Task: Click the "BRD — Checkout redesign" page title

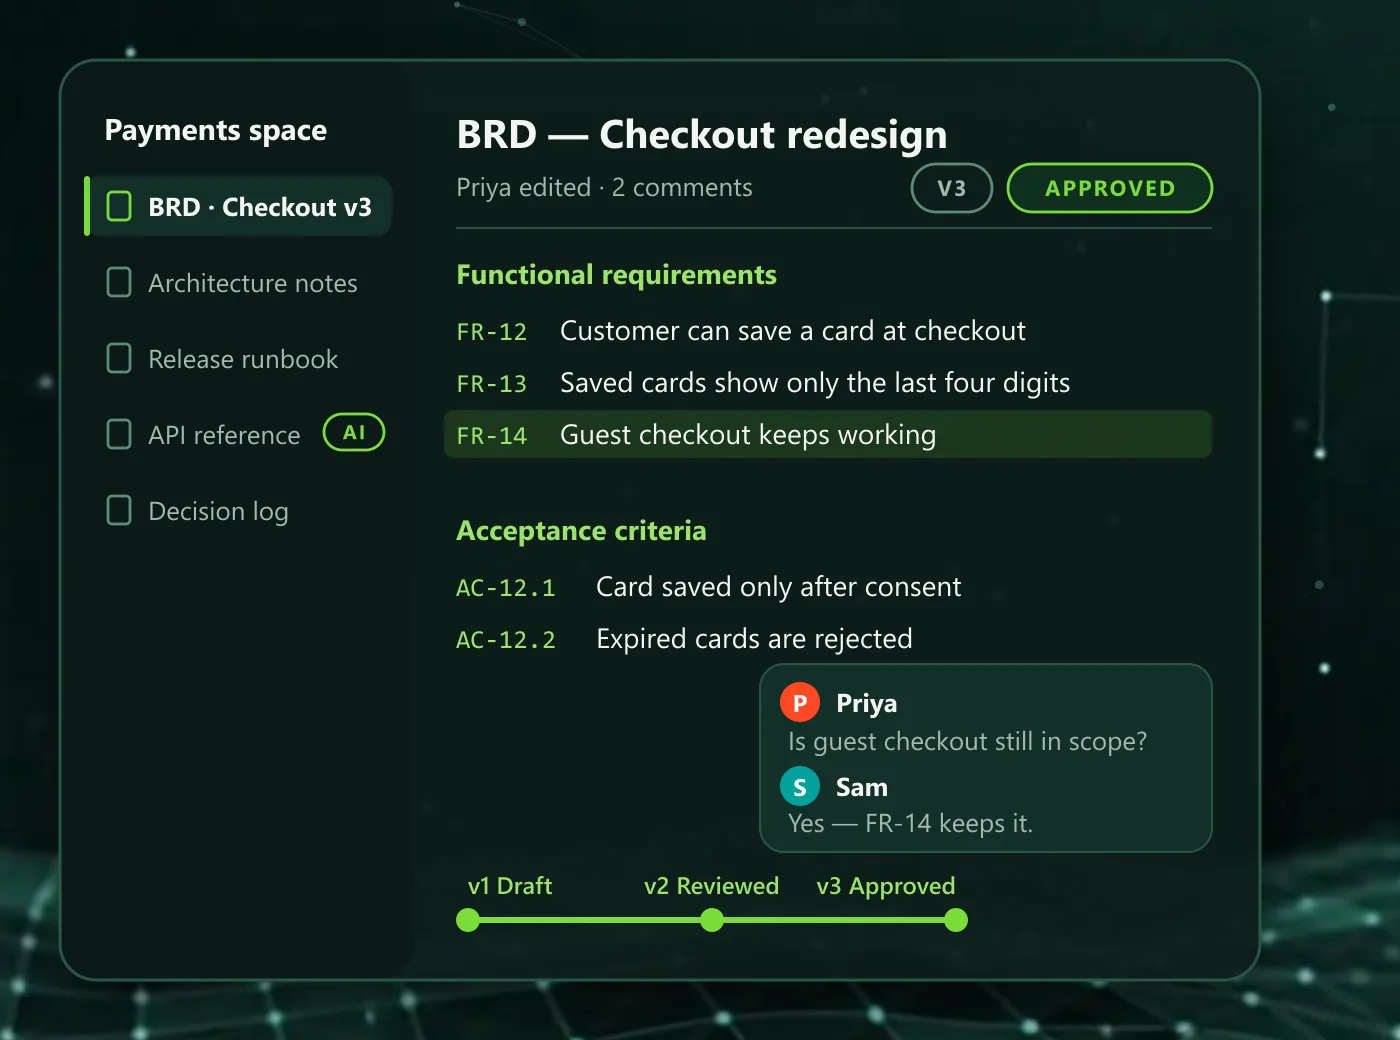Action: 702,134
